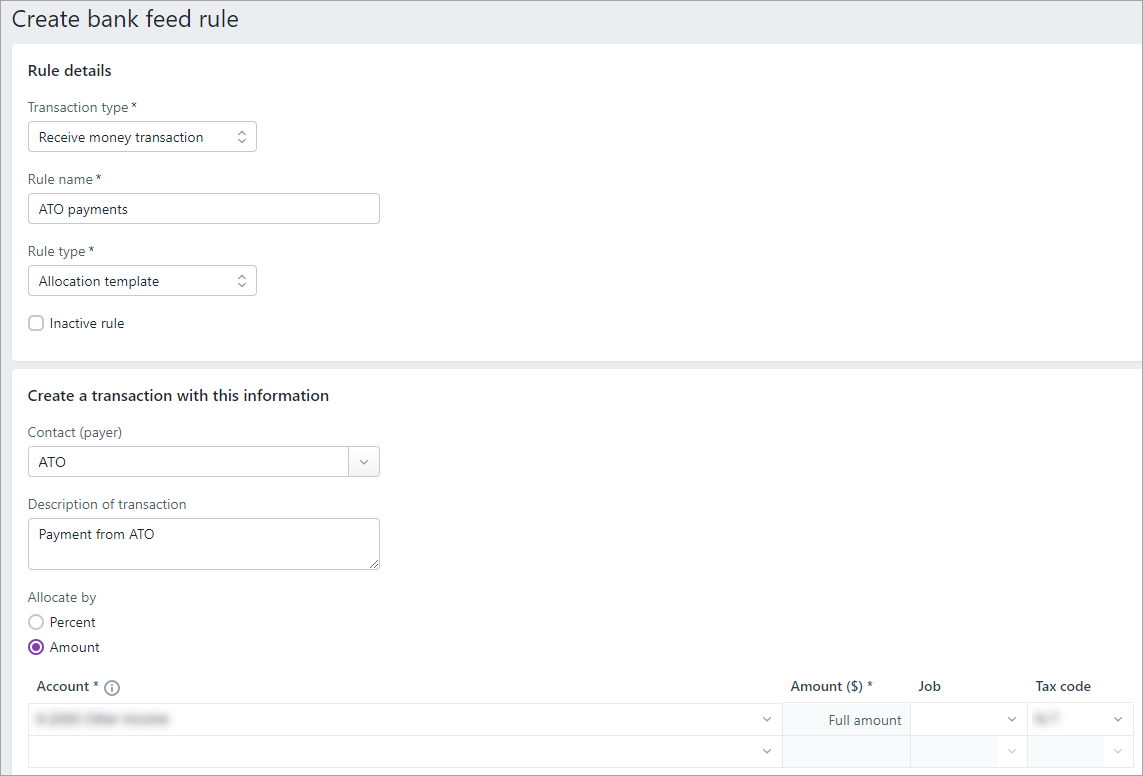Click the Rule details section heading

(x=69, y=70)
